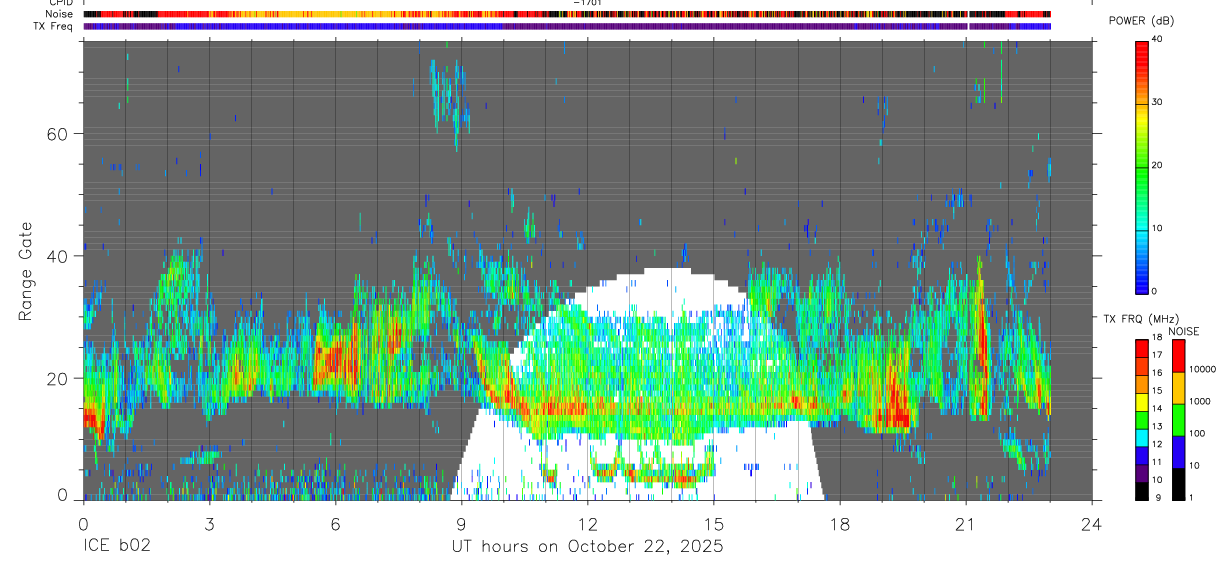Image resolution: width=1228 pixels, height=567 pixels.
Task: Click the 0 tick on POWER colorbar
Action: pyautogui.click(x=1155, y=291)
